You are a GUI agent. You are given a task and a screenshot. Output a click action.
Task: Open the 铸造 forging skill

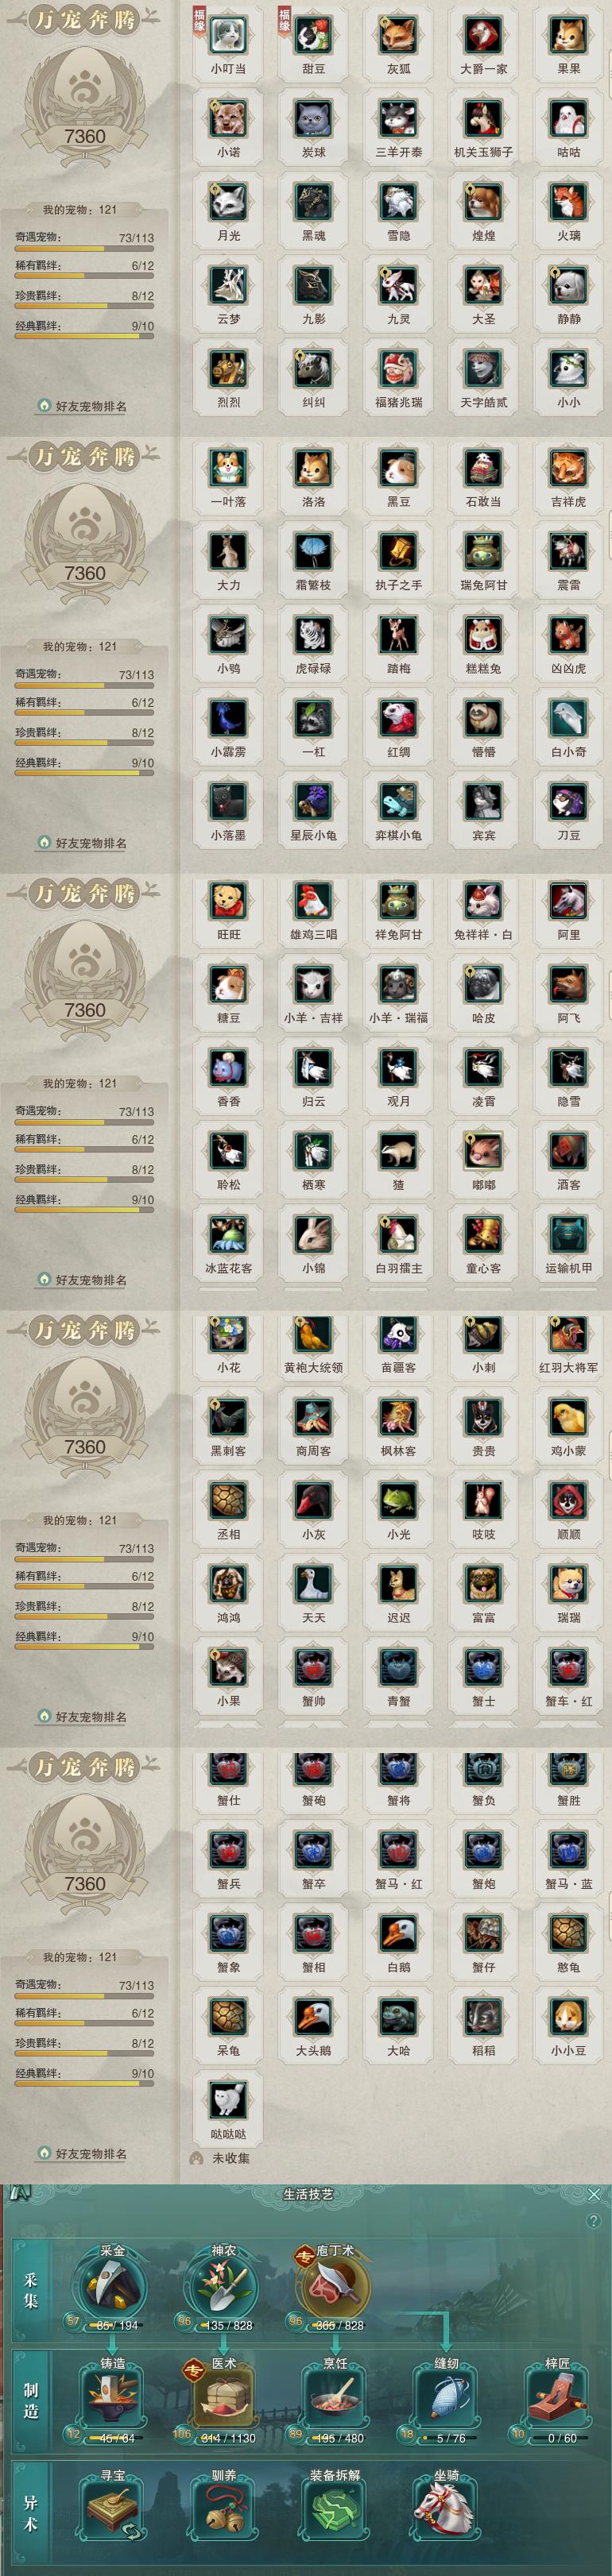pos(112,2397)
